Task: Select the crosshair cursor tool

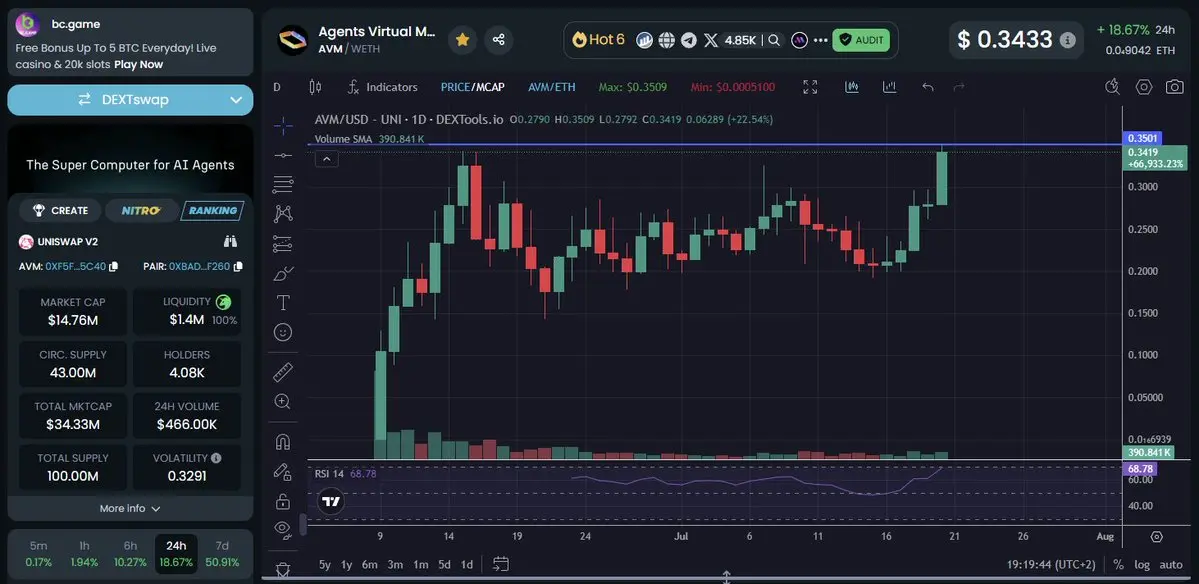Action: tap(283, 126)
